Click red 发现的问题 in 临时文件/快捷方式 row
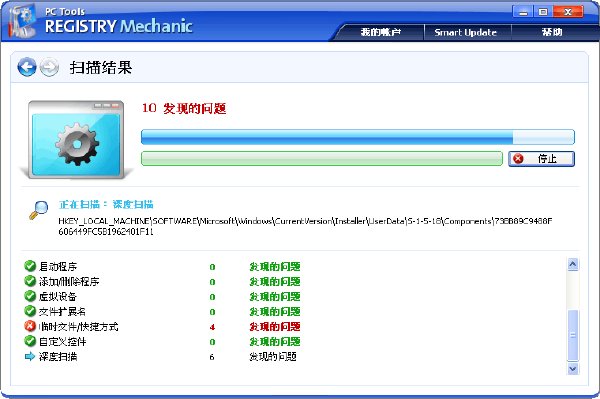 pyautogui.click(x=275, y=327)
